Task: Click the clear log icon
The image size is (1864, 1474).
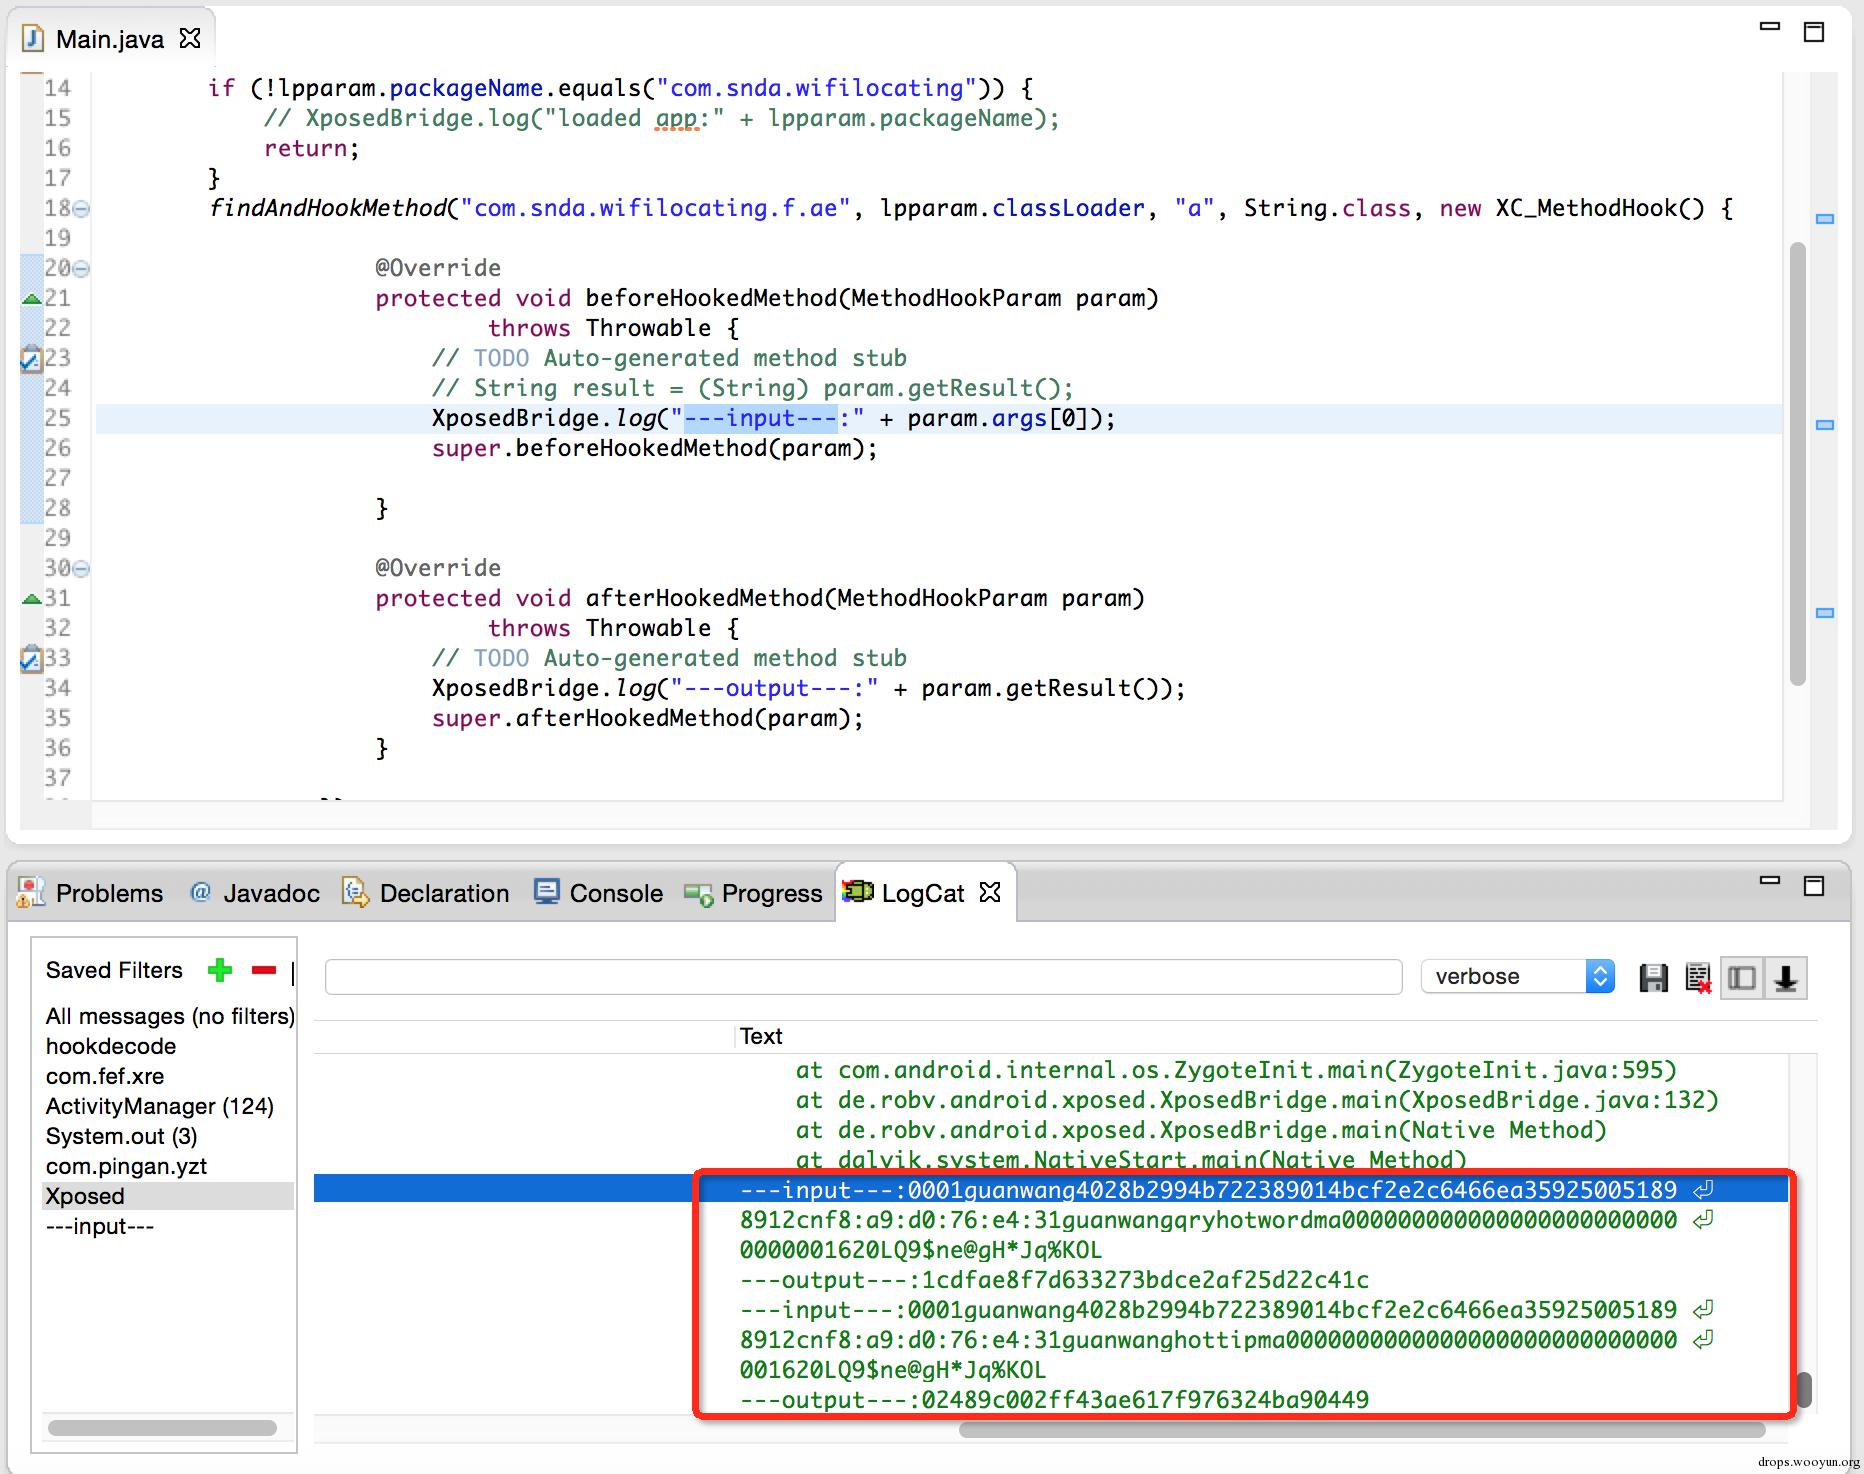Action: (x=1697, y=977)
